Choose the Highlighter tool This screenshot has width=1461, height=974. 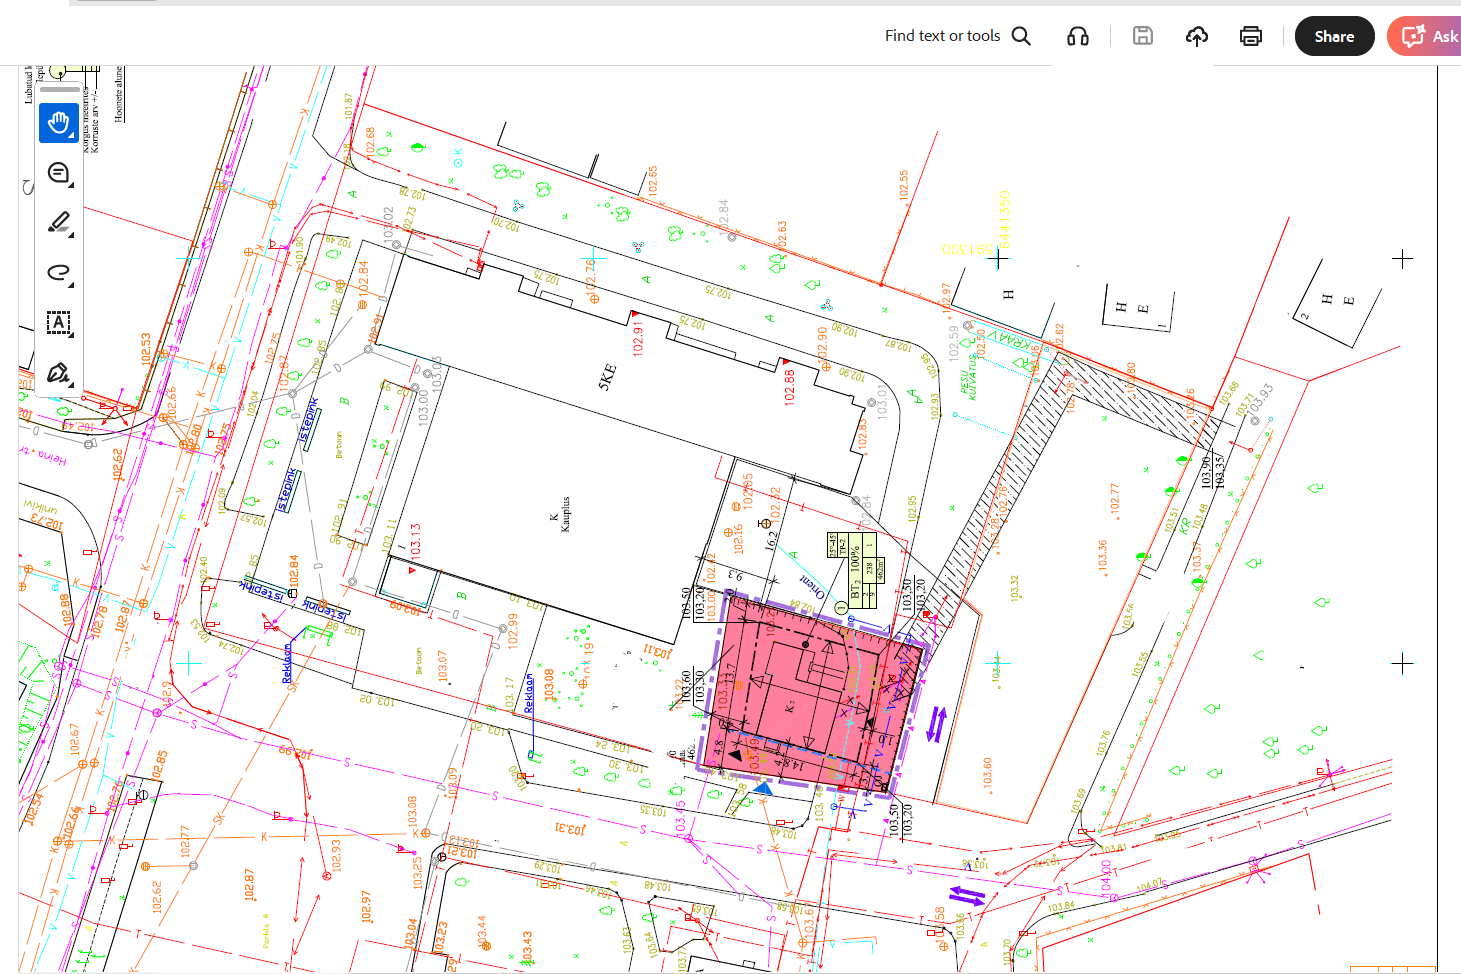(x=59, y=223)
